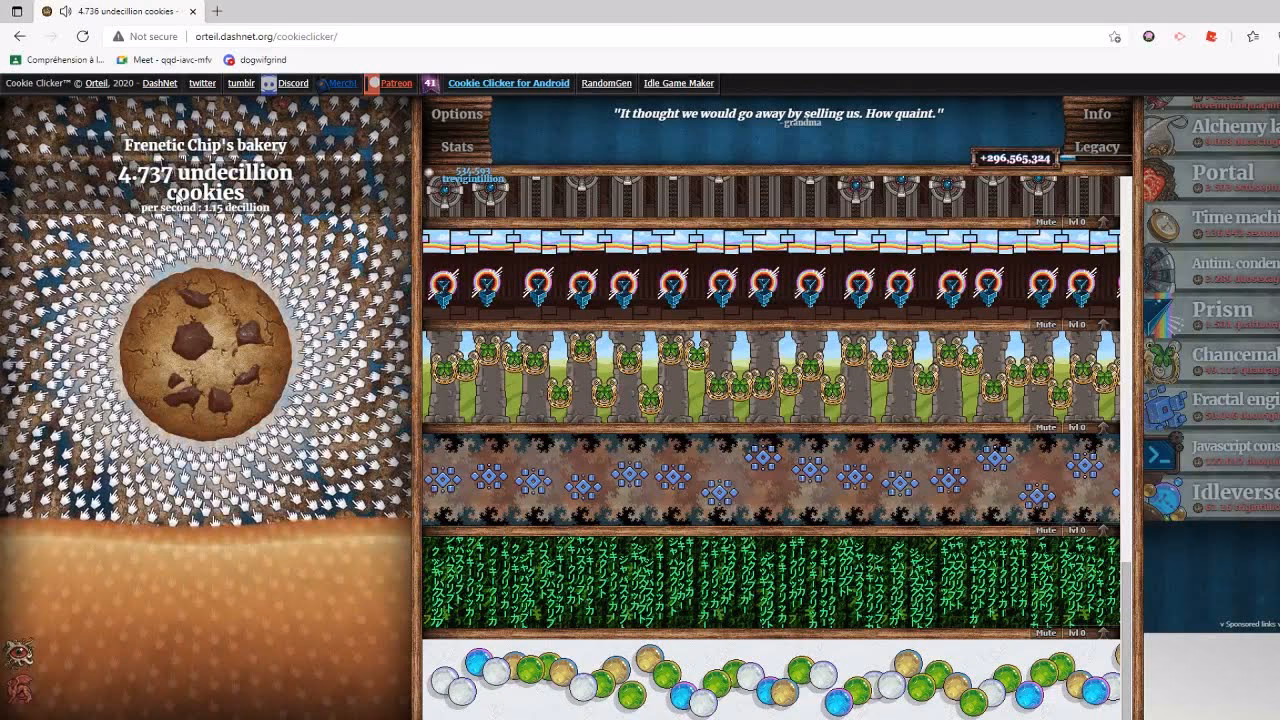
Task: Rename Frenetic Chip's bakery name
Action: click(x=205, y=145)
